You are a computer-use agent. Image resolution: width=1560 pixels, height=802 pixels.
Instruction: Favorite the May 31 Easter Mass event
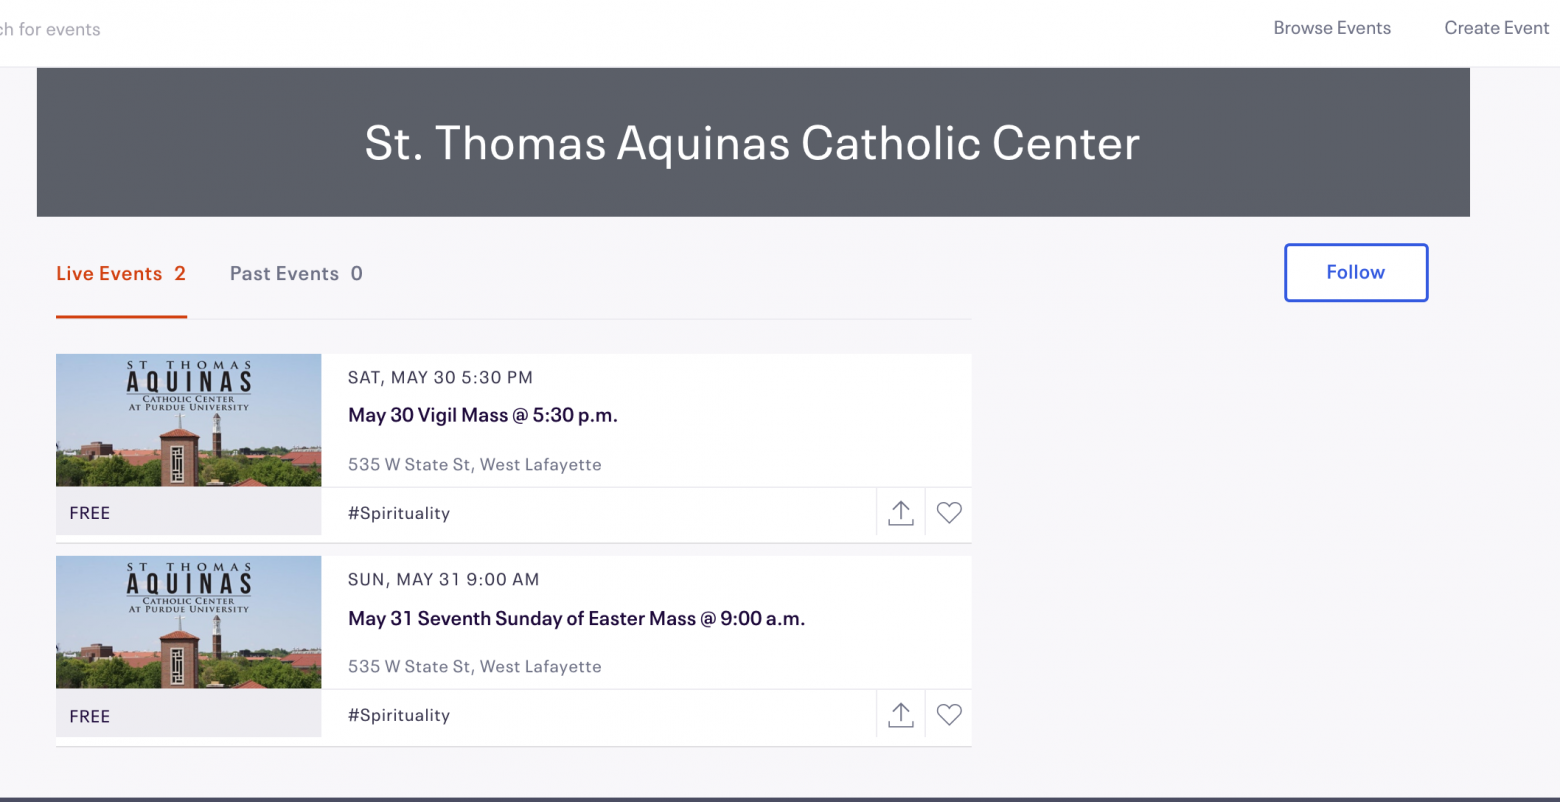pyautogui.click(x=949, y=715)
